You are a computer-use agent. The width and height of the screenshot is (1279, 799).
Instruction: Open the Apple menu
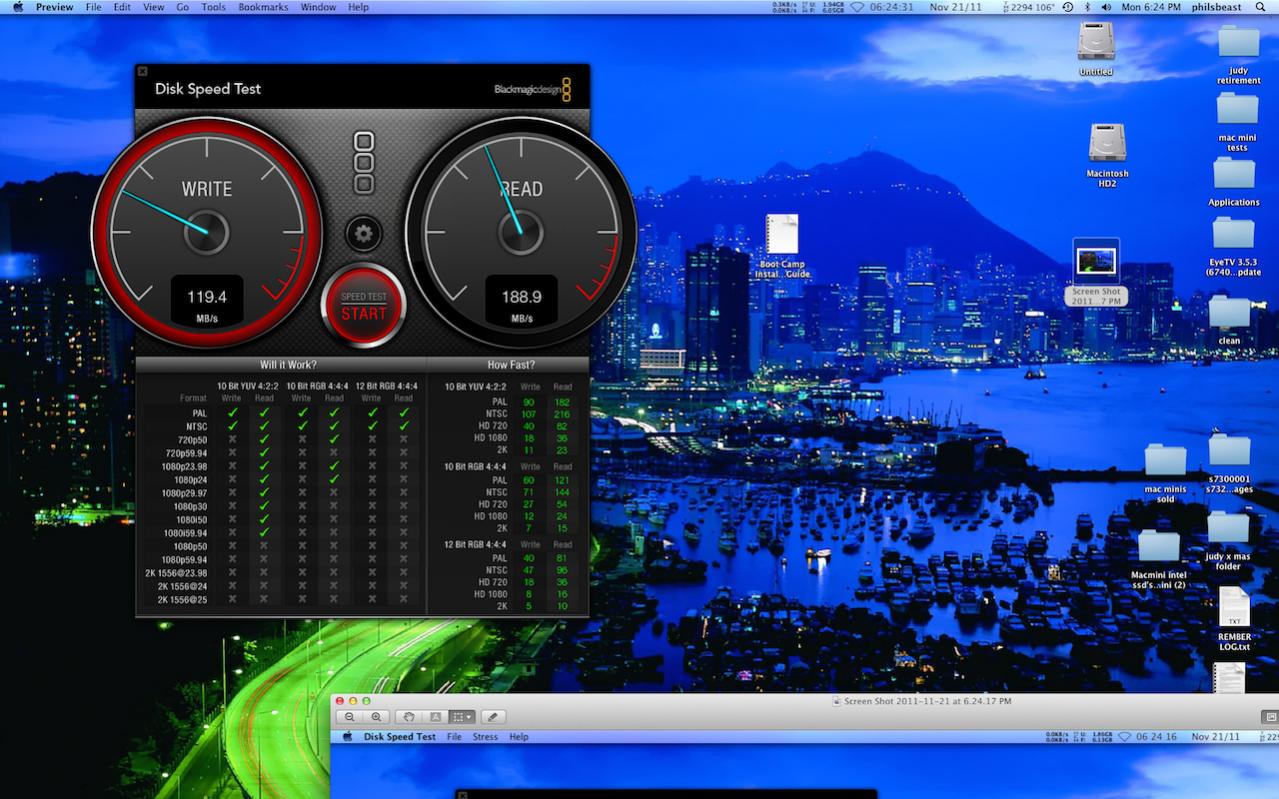(x=17, y=7)
